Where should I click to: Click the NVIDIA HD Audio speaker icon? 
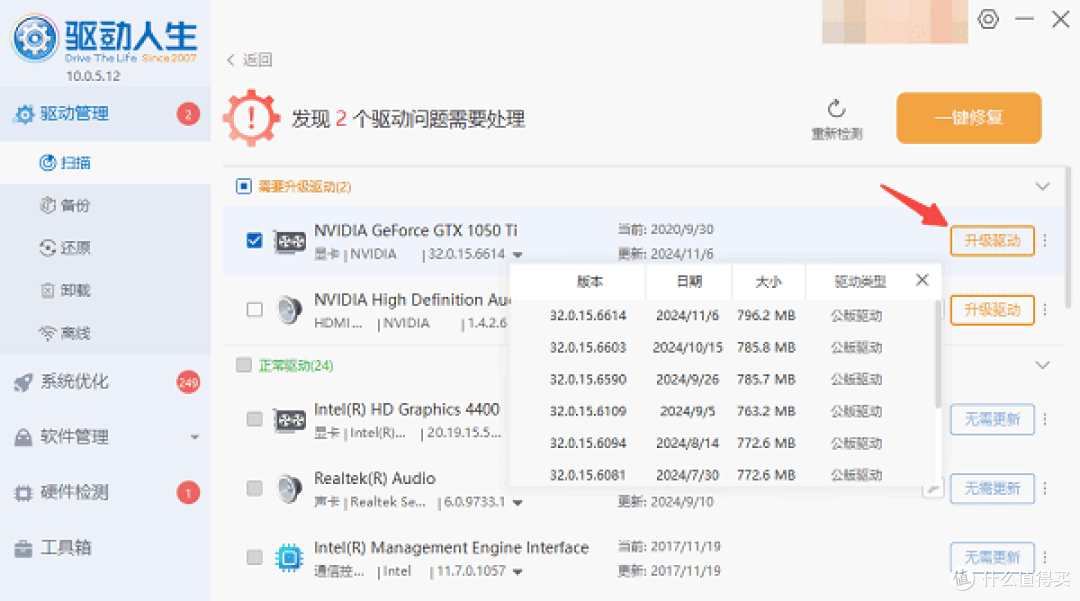(290, 310)
